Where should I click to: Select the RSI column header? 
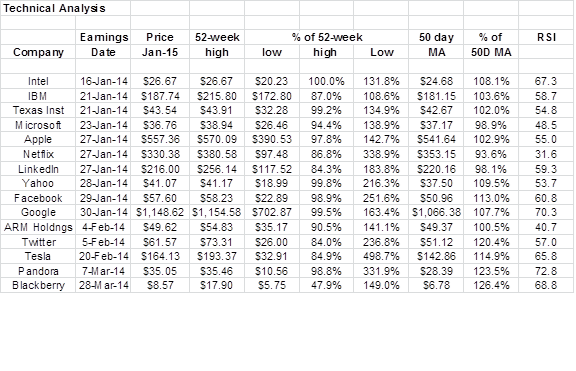[546, 37]
